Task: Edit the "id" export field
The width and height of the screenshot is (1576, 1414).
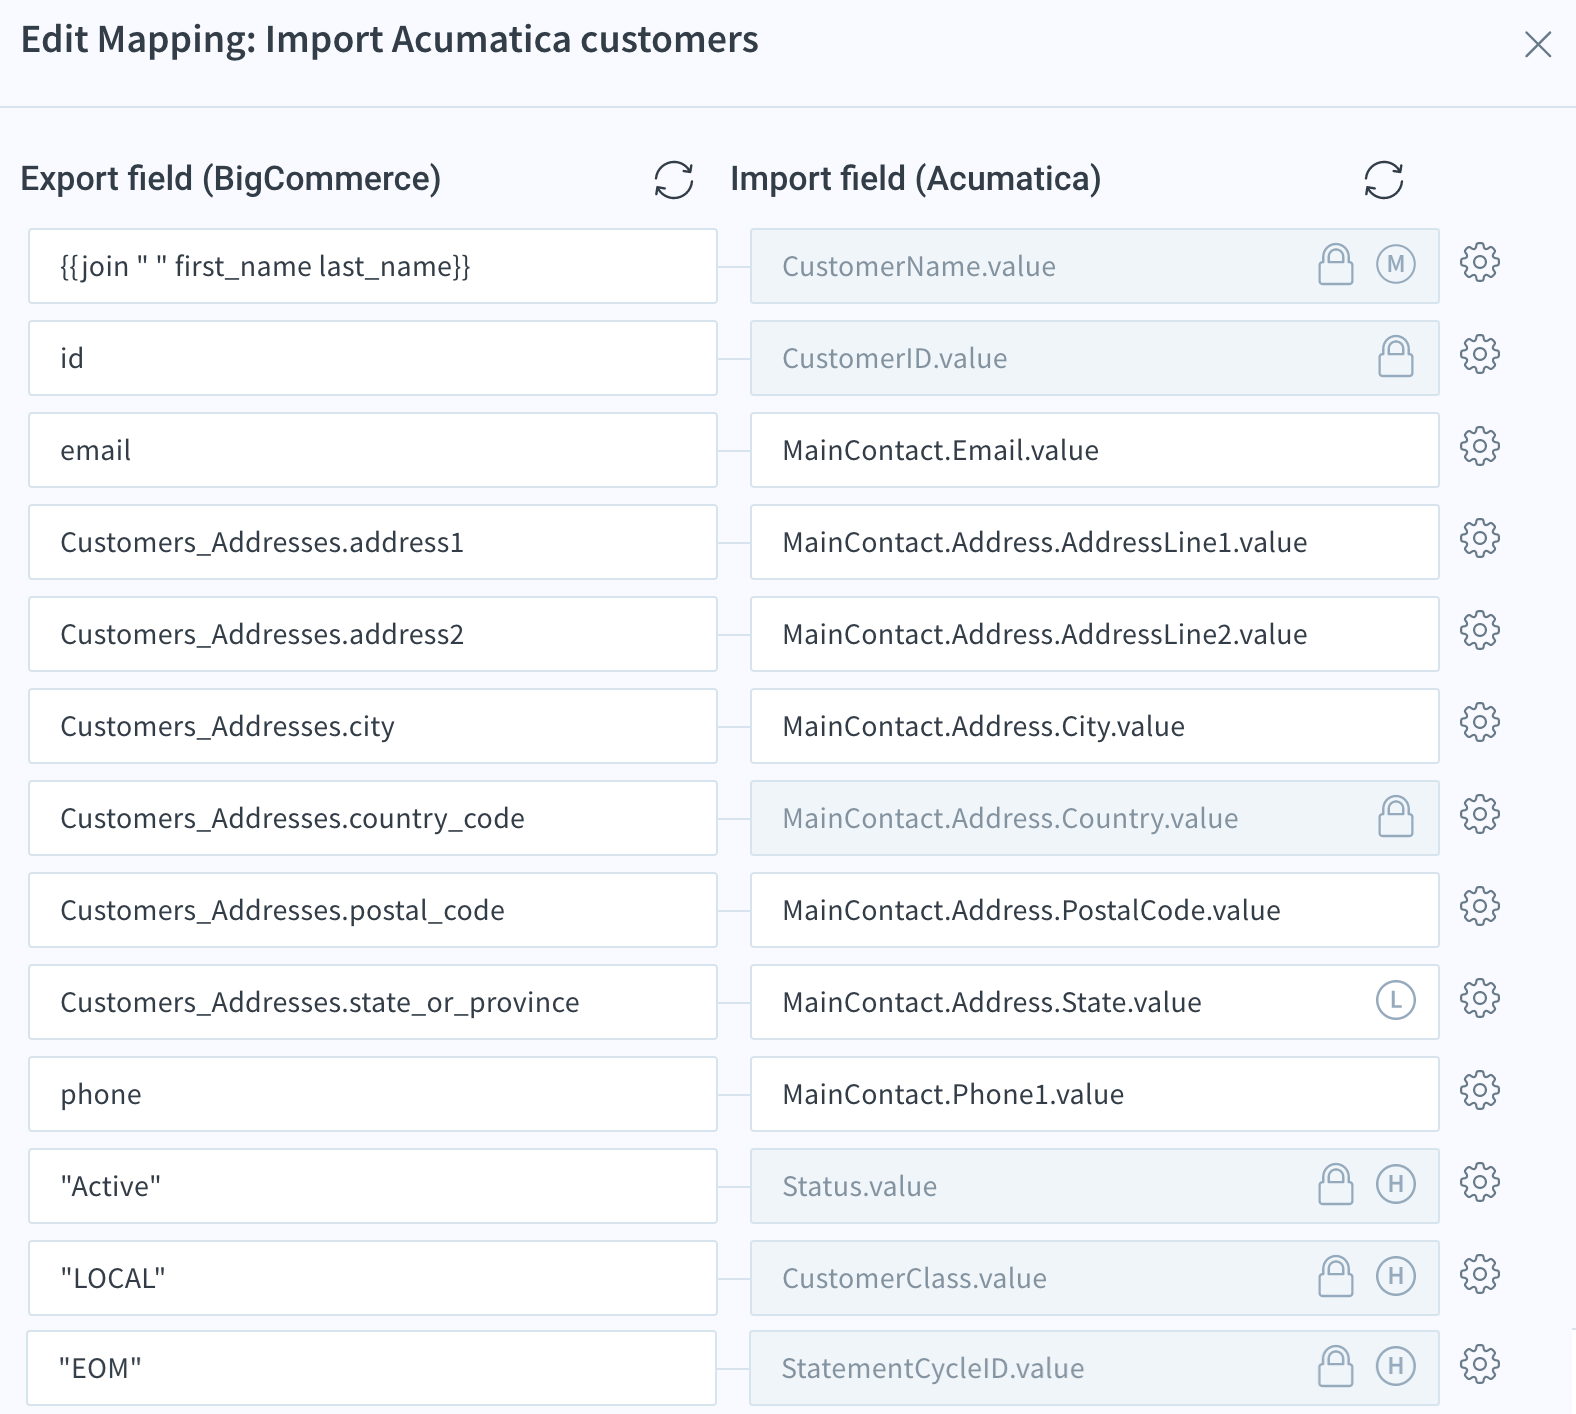Action: tap(373, 358)
